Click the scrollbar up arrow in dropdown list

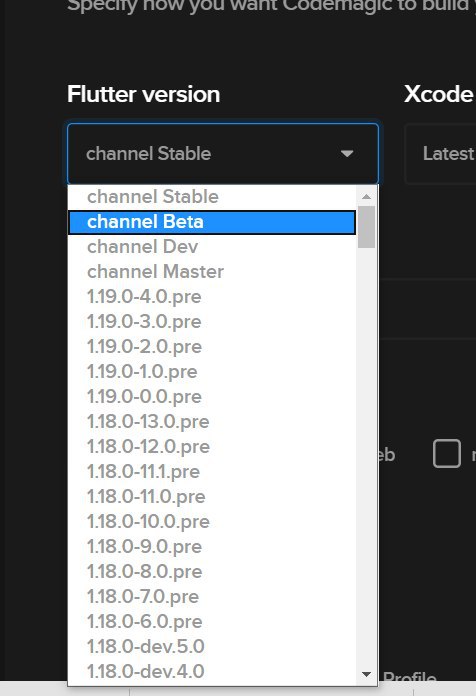366,196
